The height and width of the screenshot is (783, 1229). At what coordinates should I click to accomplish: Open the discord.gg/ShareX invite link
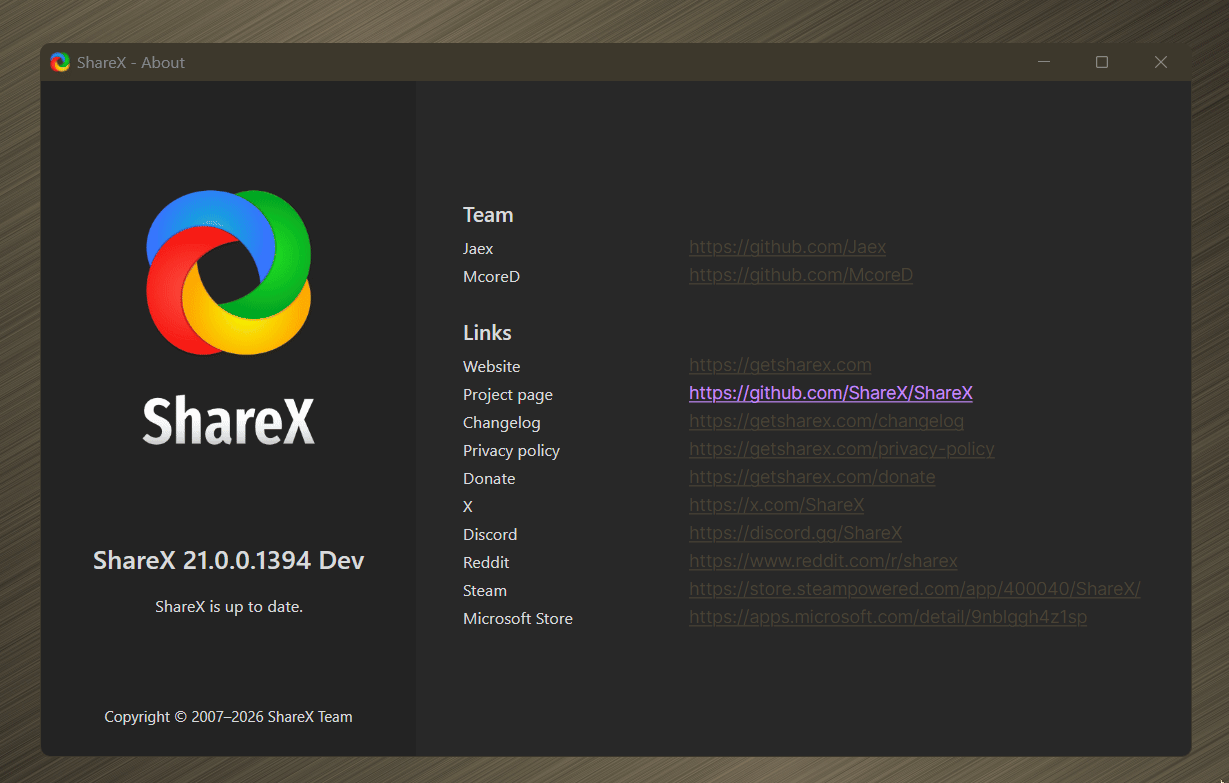click(796, 533)
